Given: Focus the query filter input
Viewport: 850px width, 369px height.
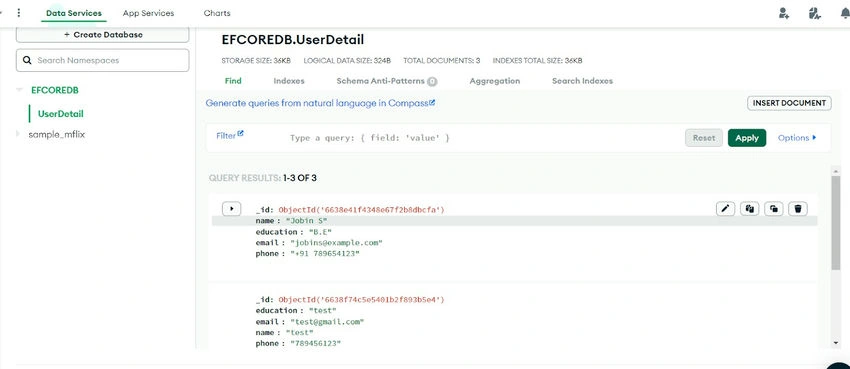Looking at the screenshot, I should [x=482, y=138].
